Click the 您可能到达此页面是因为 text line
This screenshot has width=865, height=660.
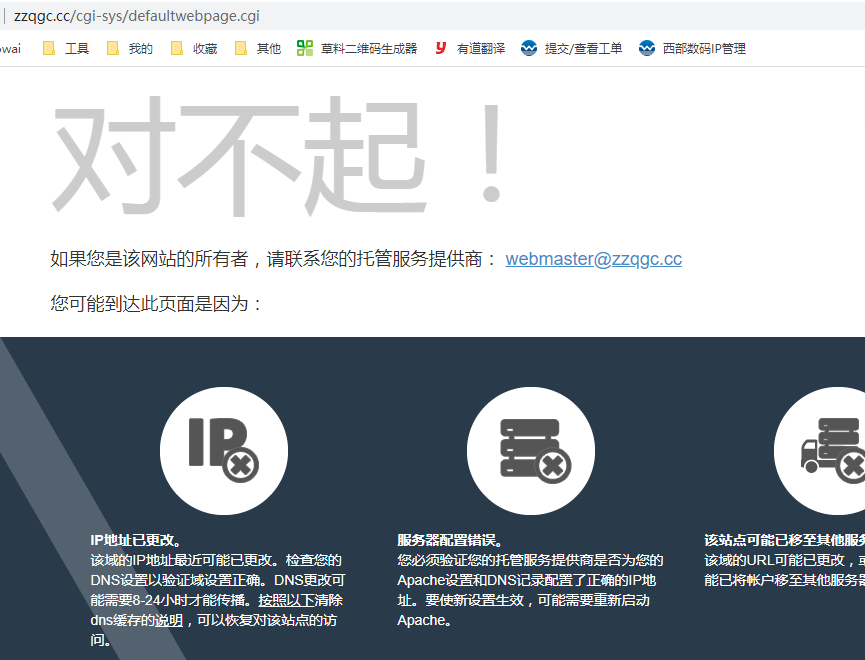pos(157,303)
